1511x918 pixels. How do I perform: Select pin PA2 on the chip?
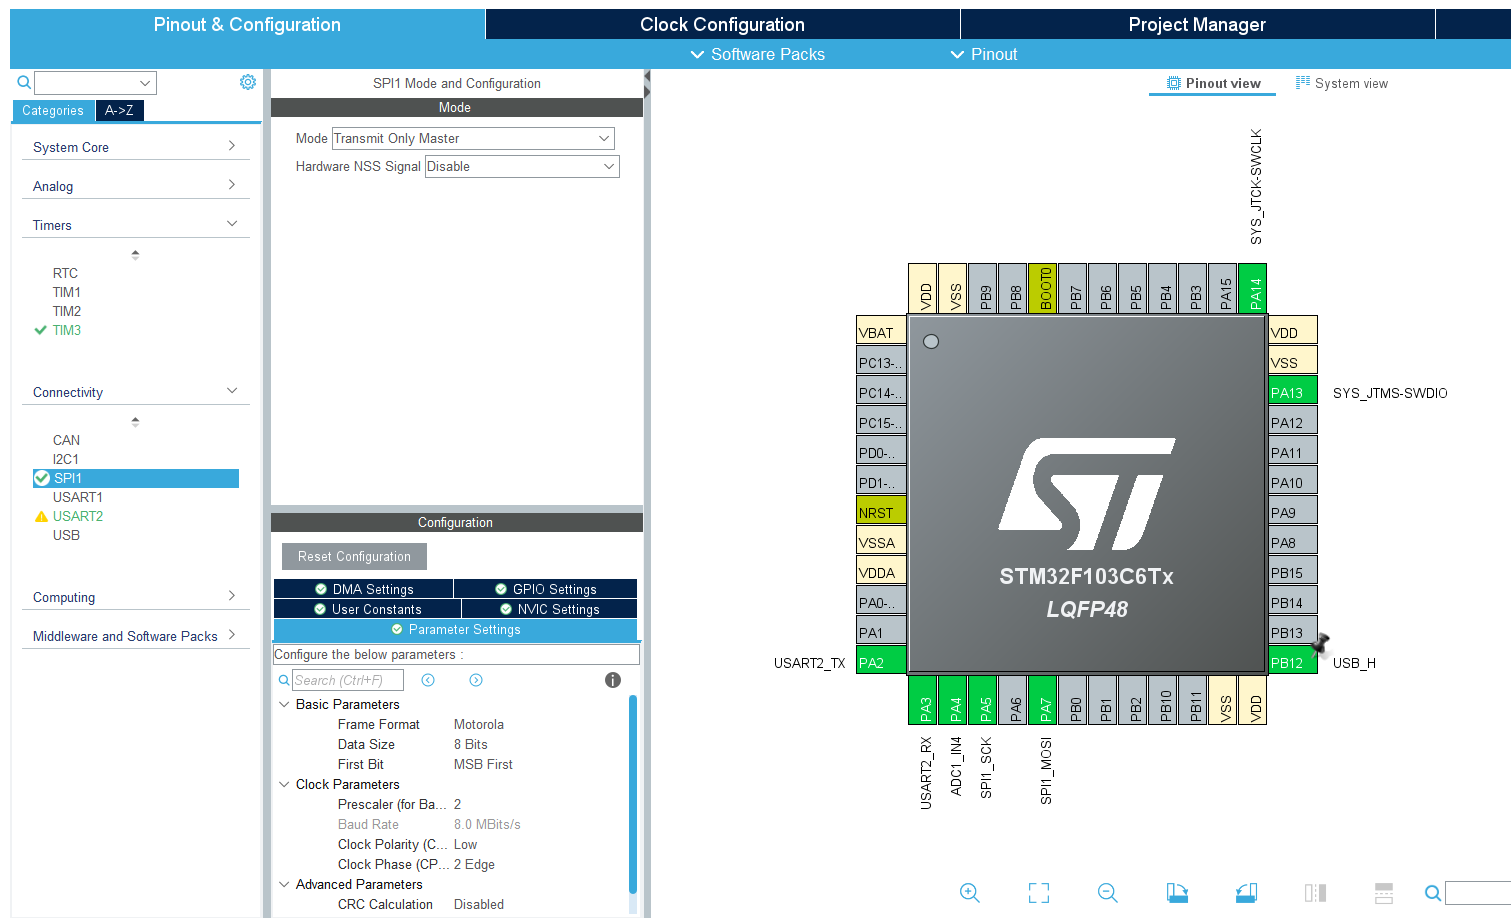click(881, 662)
